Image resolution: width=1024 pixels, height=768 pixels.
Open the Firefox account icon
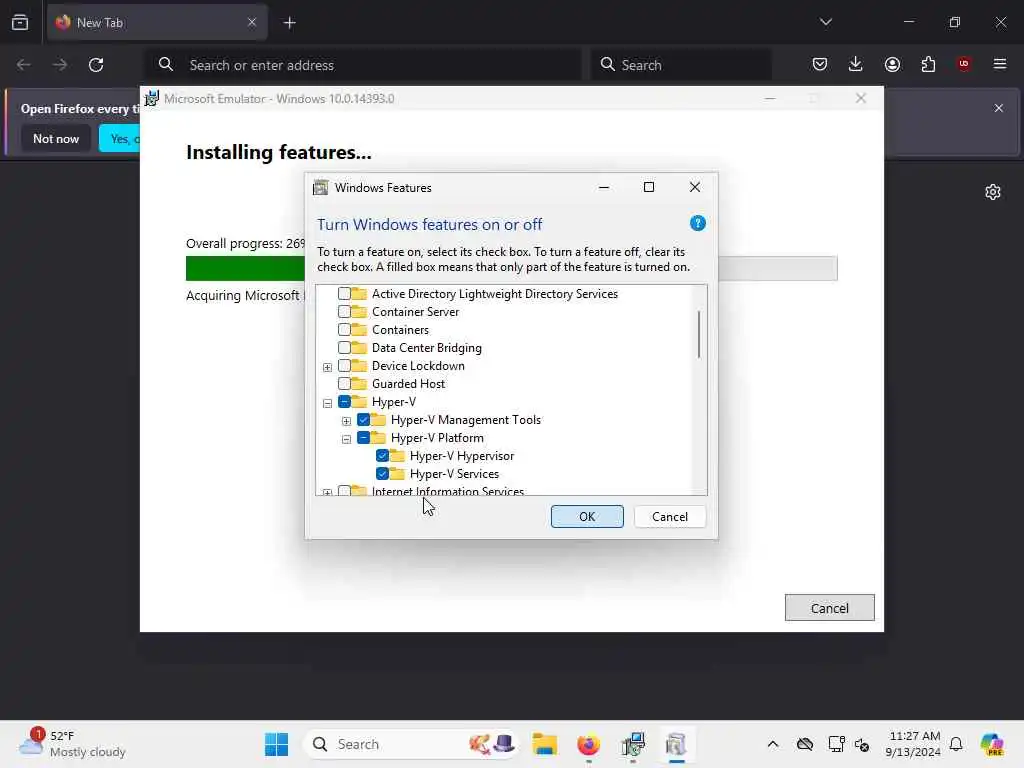pyautogui.click(x=892, y=64)
